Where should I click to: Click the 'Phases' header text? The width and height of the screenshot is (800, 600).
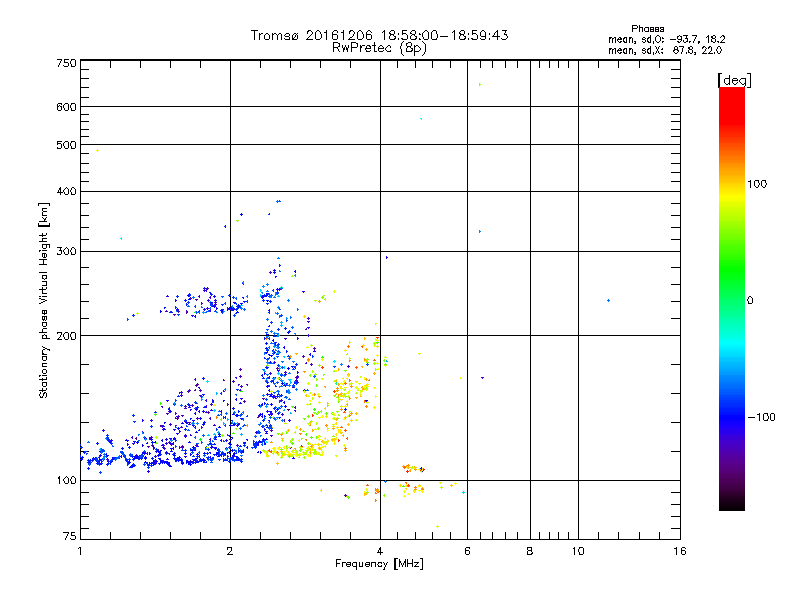647,29
